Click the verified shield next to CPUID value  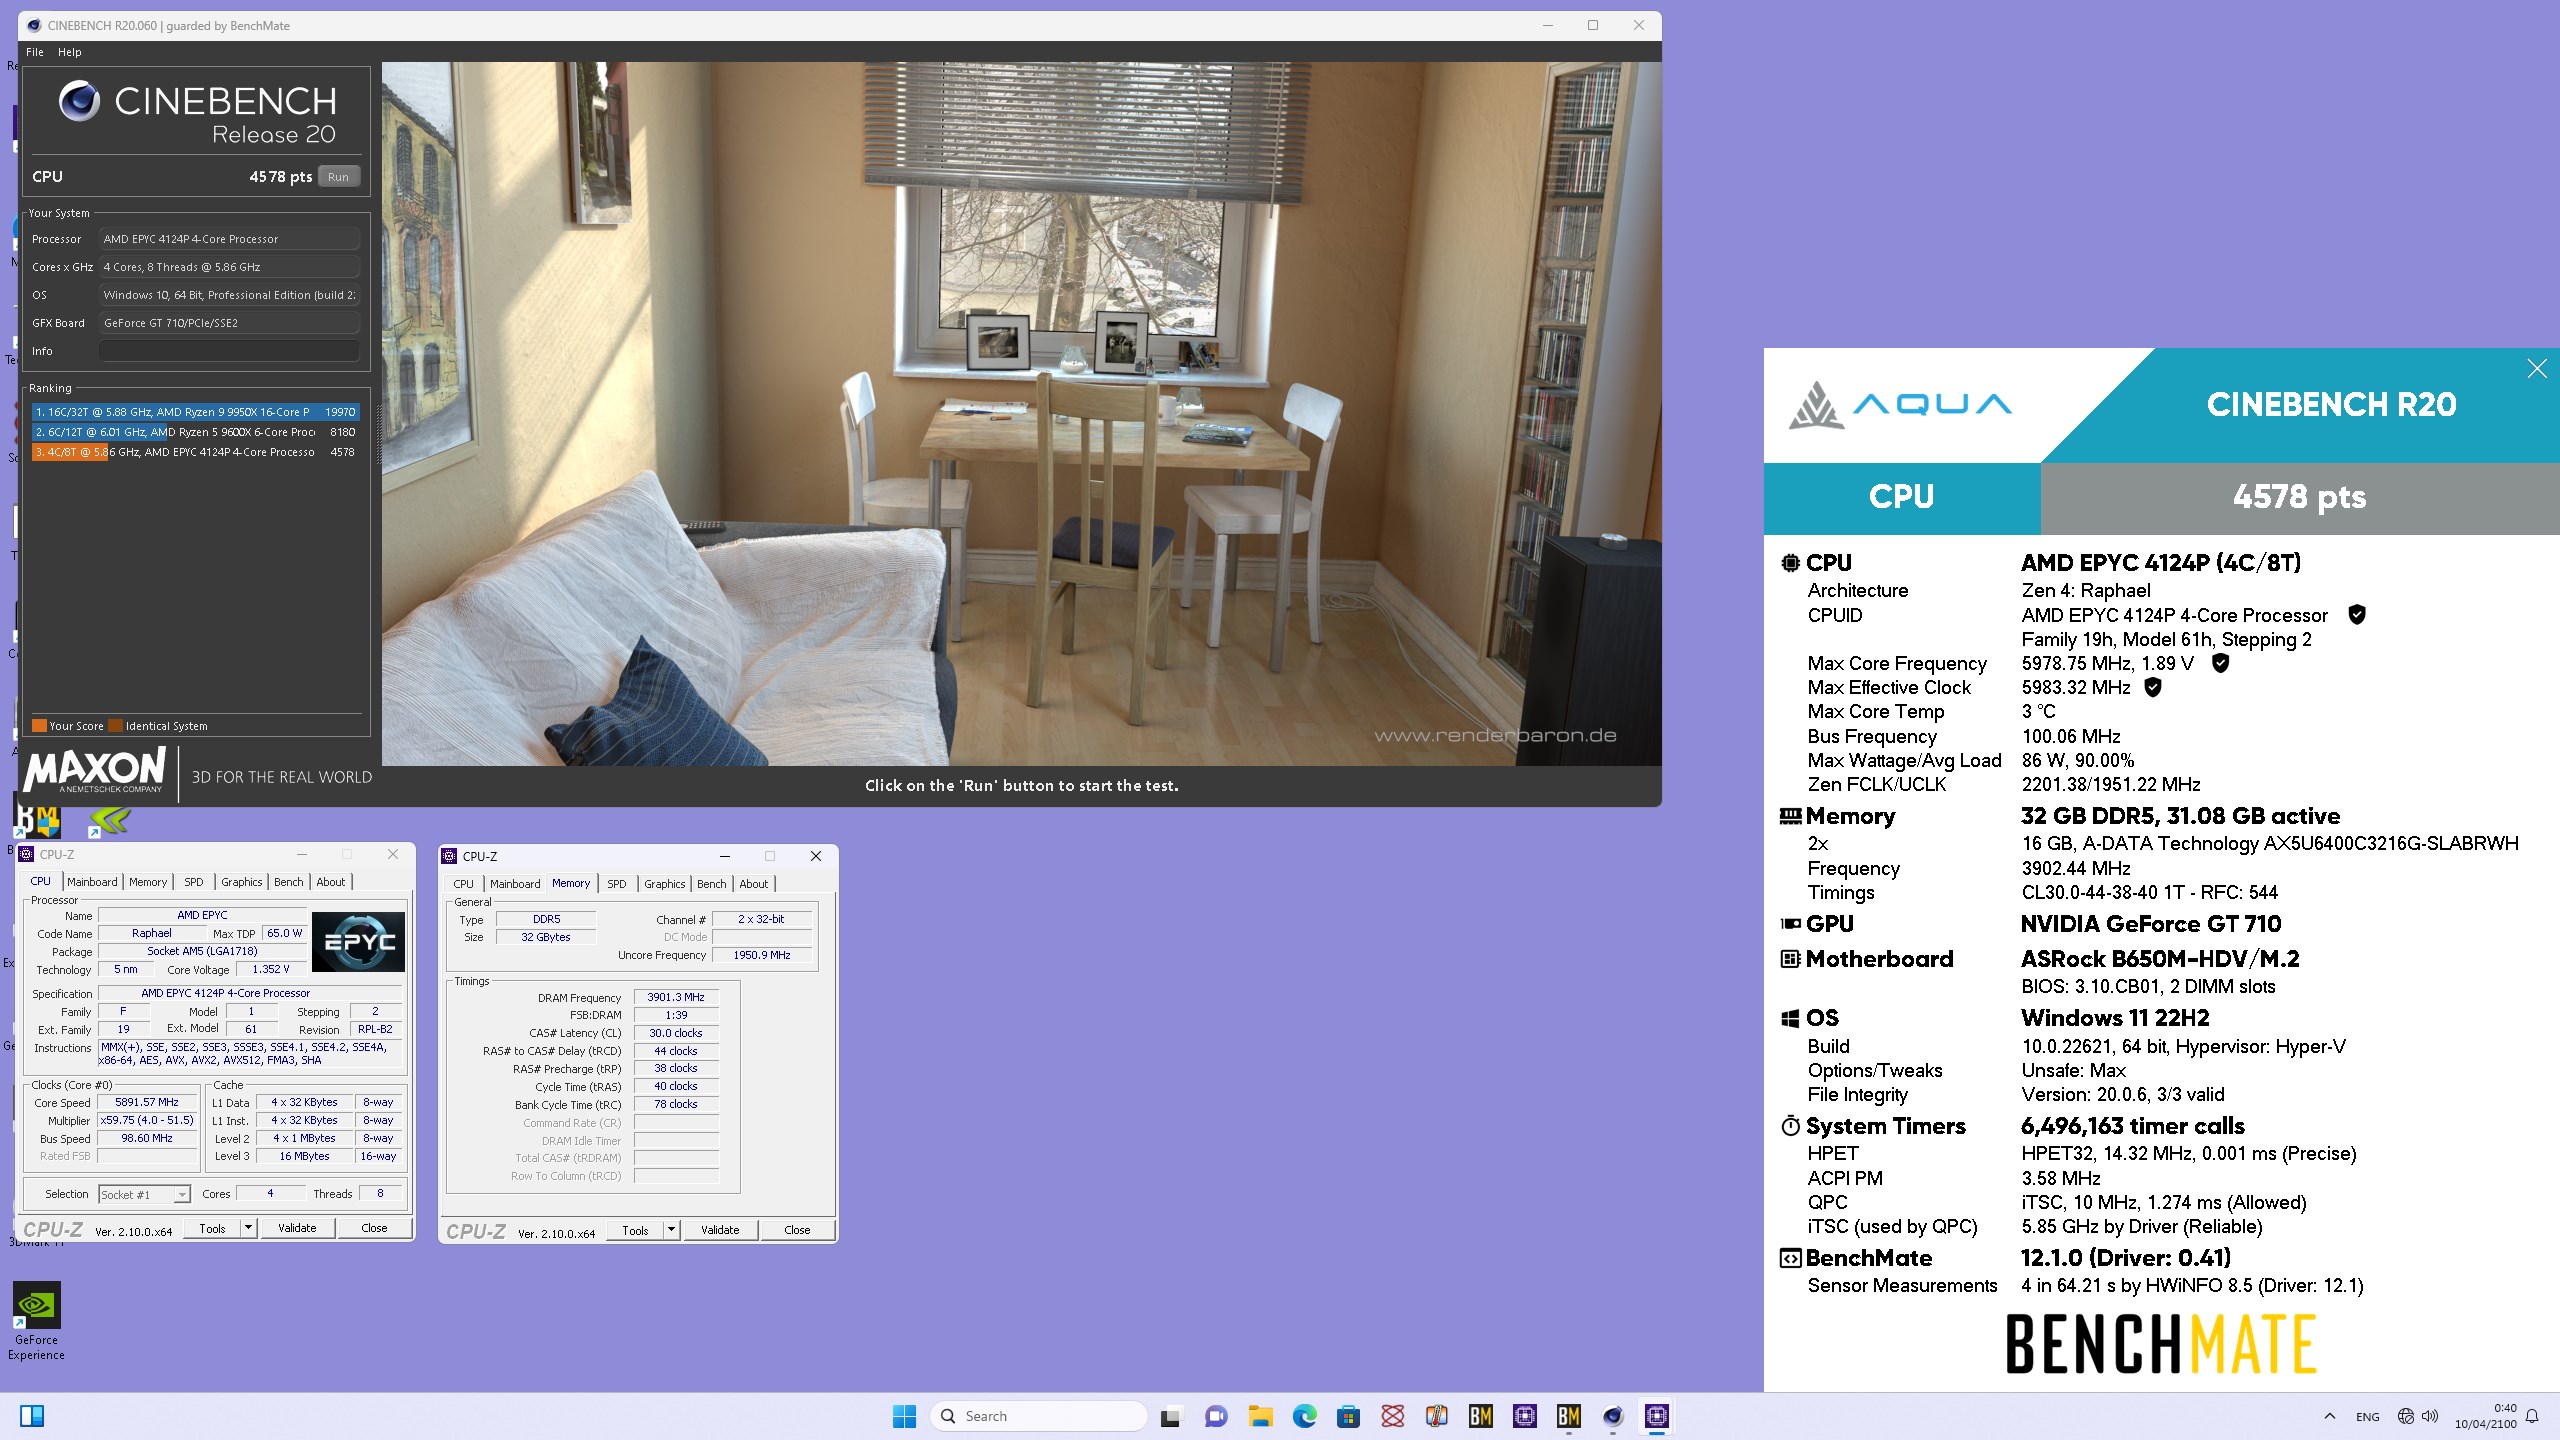point(2357,615)
